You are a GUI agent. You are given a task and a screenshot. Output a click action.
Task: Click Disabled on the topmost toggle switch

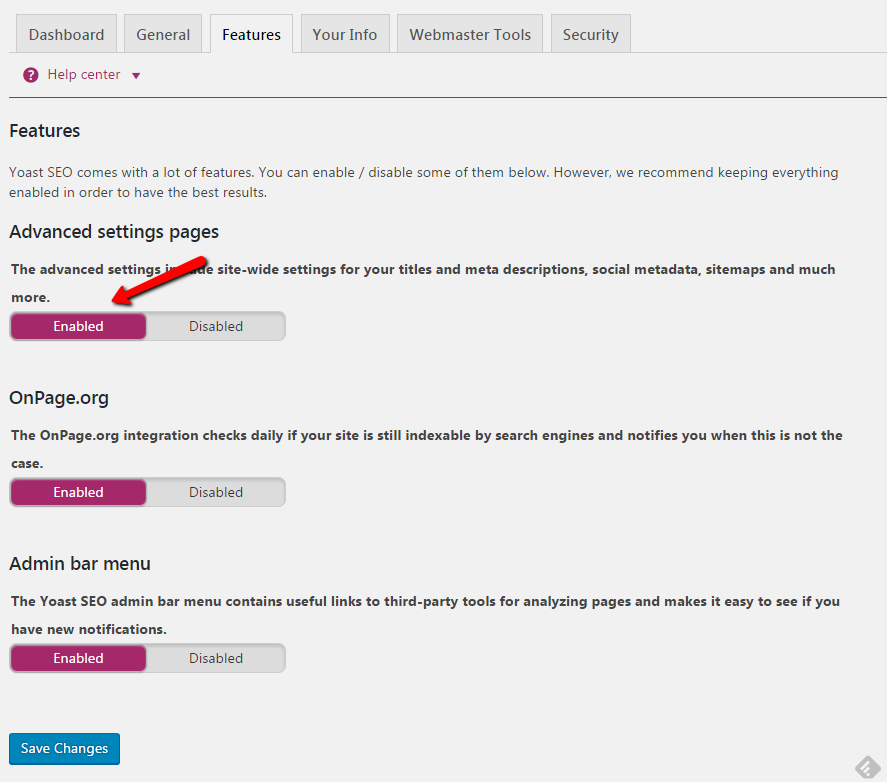(216, 325)
